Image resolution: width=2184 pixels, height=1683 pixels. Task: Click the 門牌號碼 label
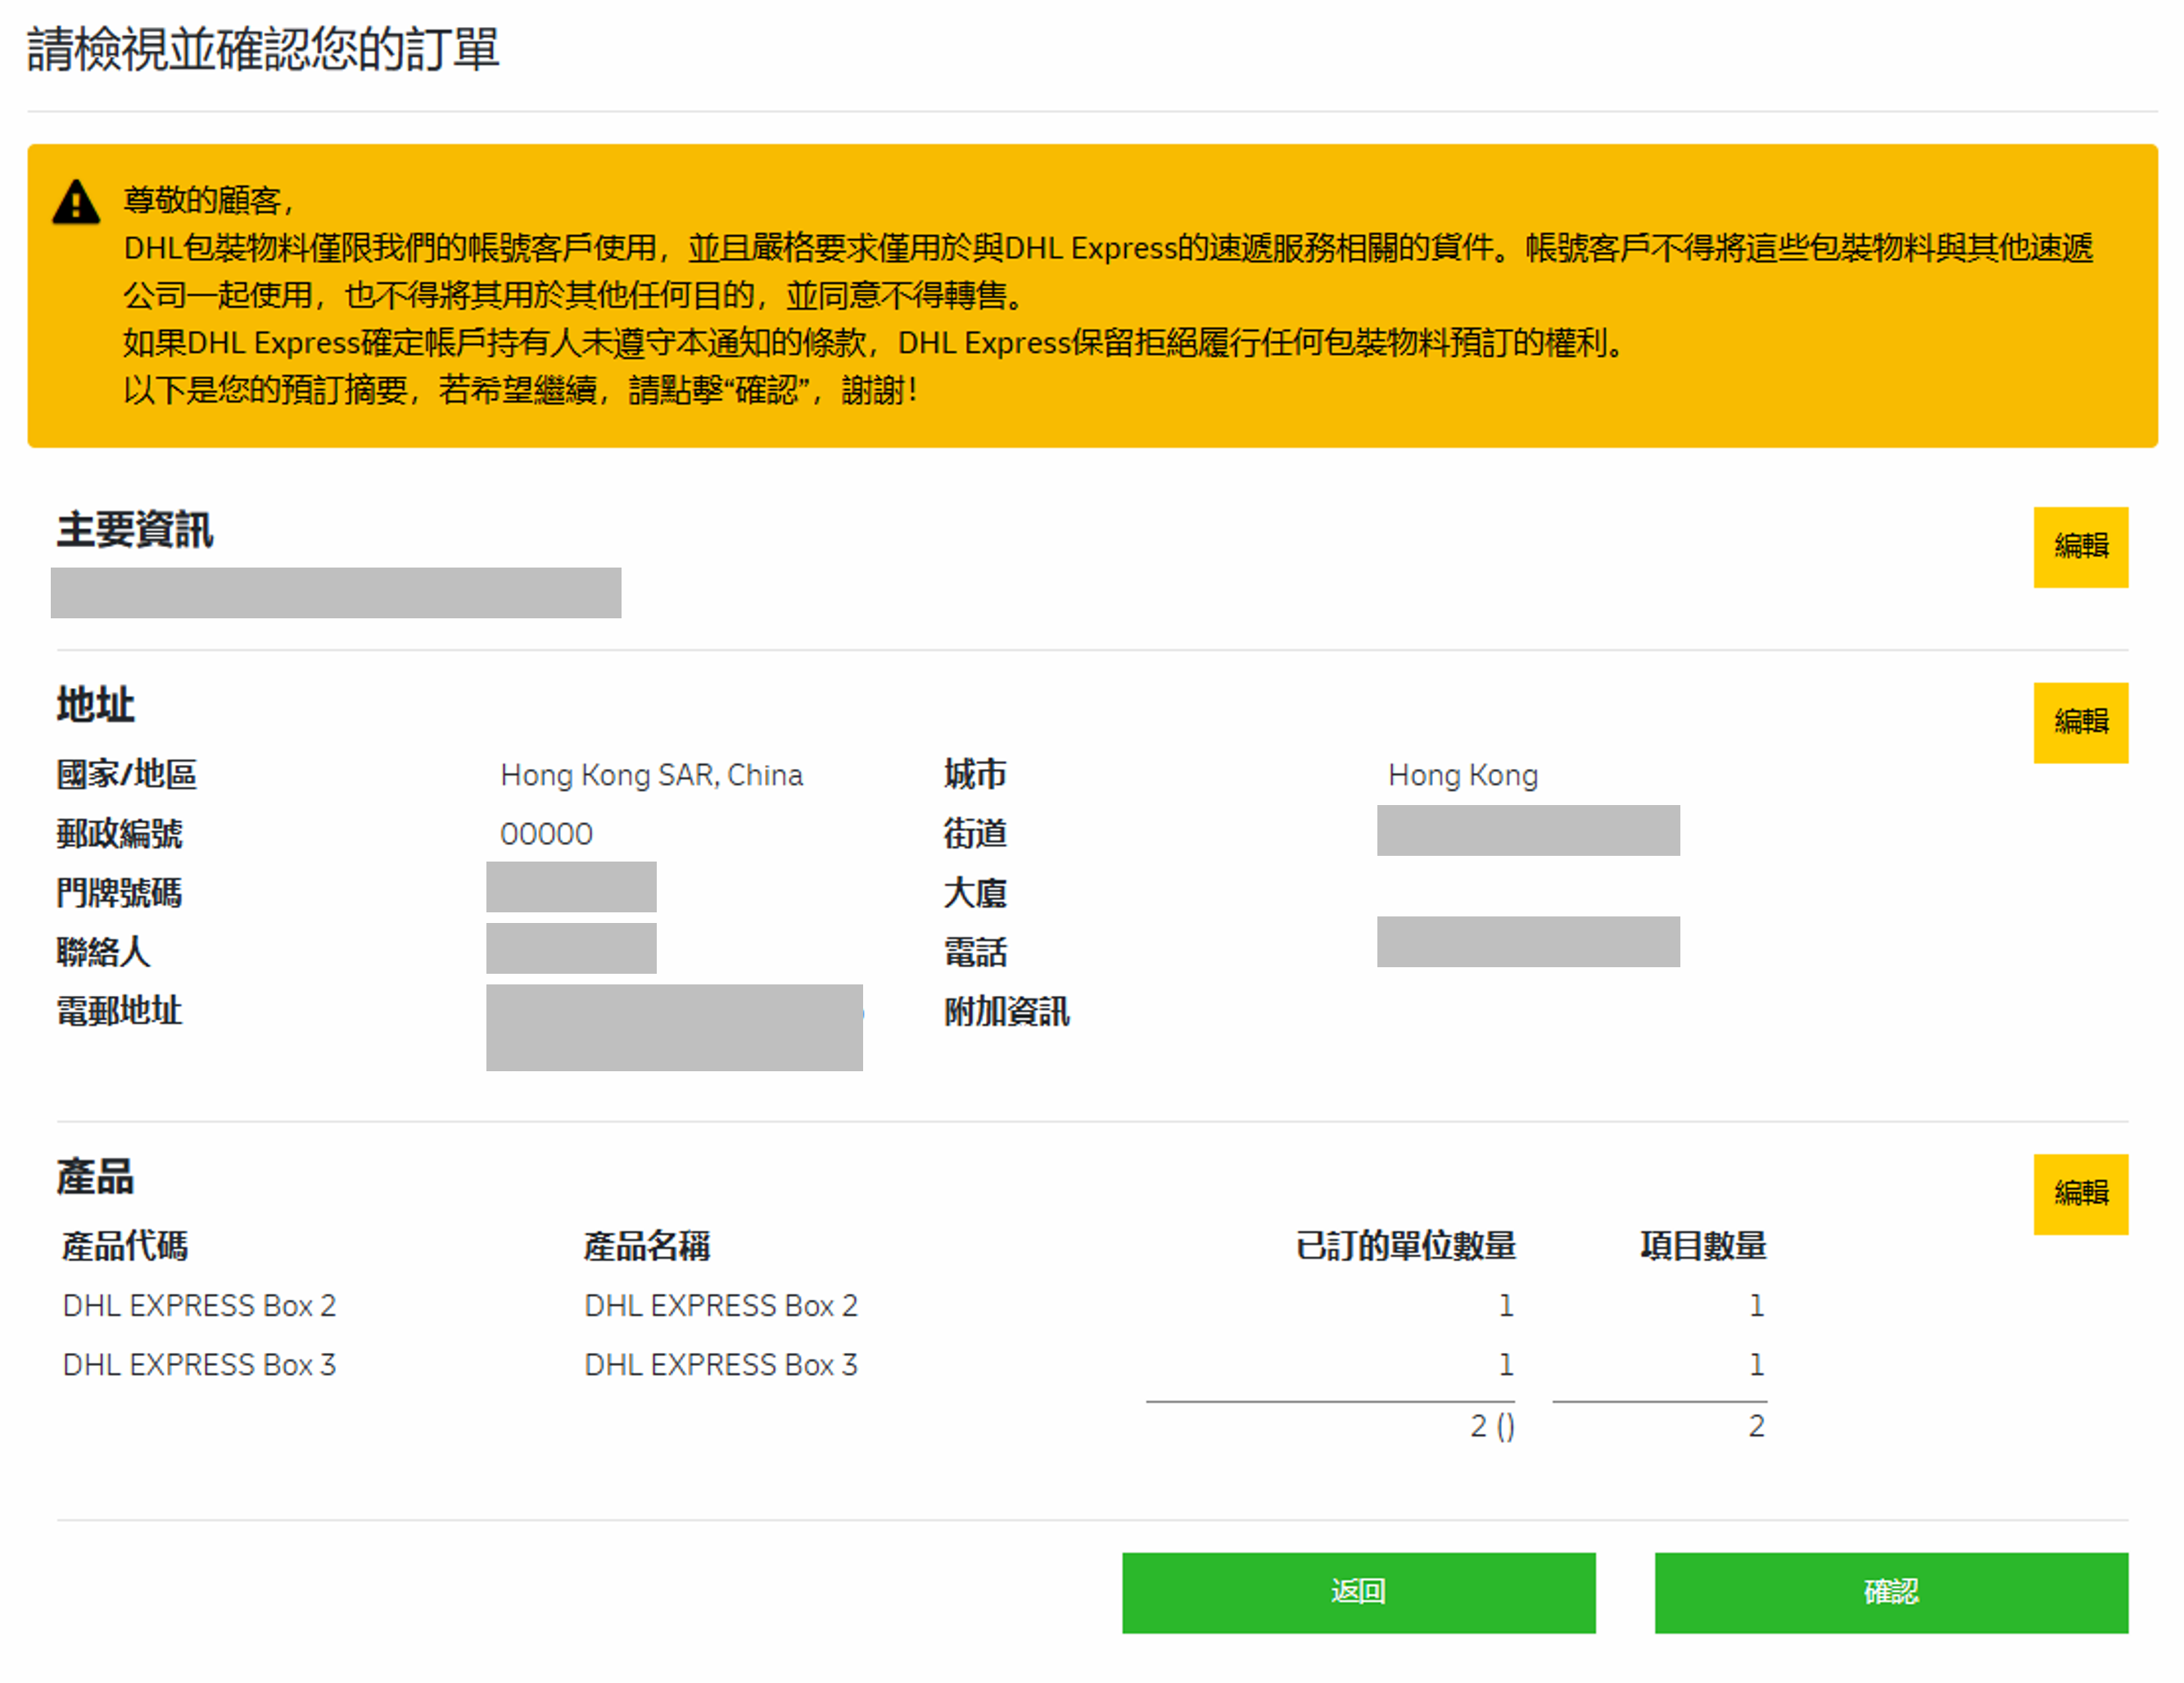(x=119, y=893)
